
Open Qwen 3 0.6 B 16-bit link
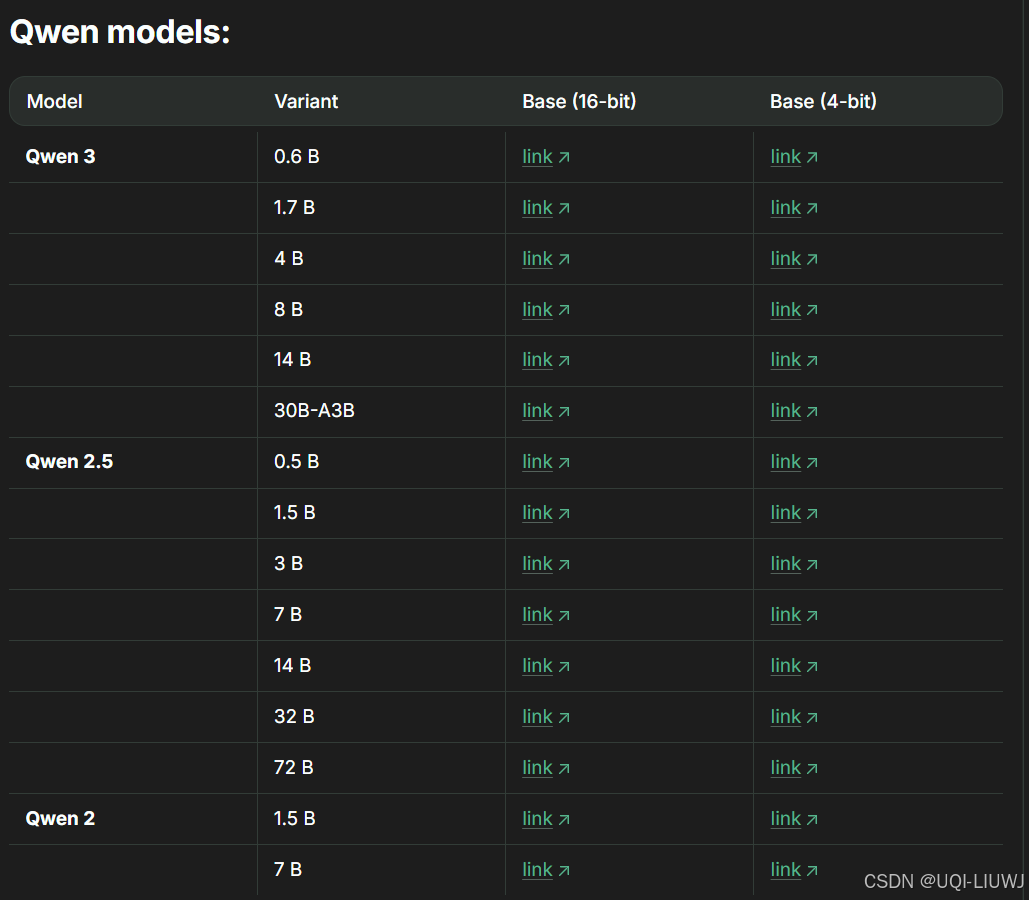[x=545, y=157]
